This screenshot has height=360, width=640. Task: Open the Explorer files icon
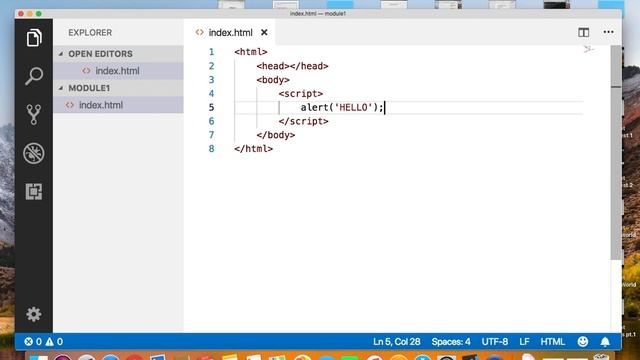pyautogui.click(x=34, y=38)
